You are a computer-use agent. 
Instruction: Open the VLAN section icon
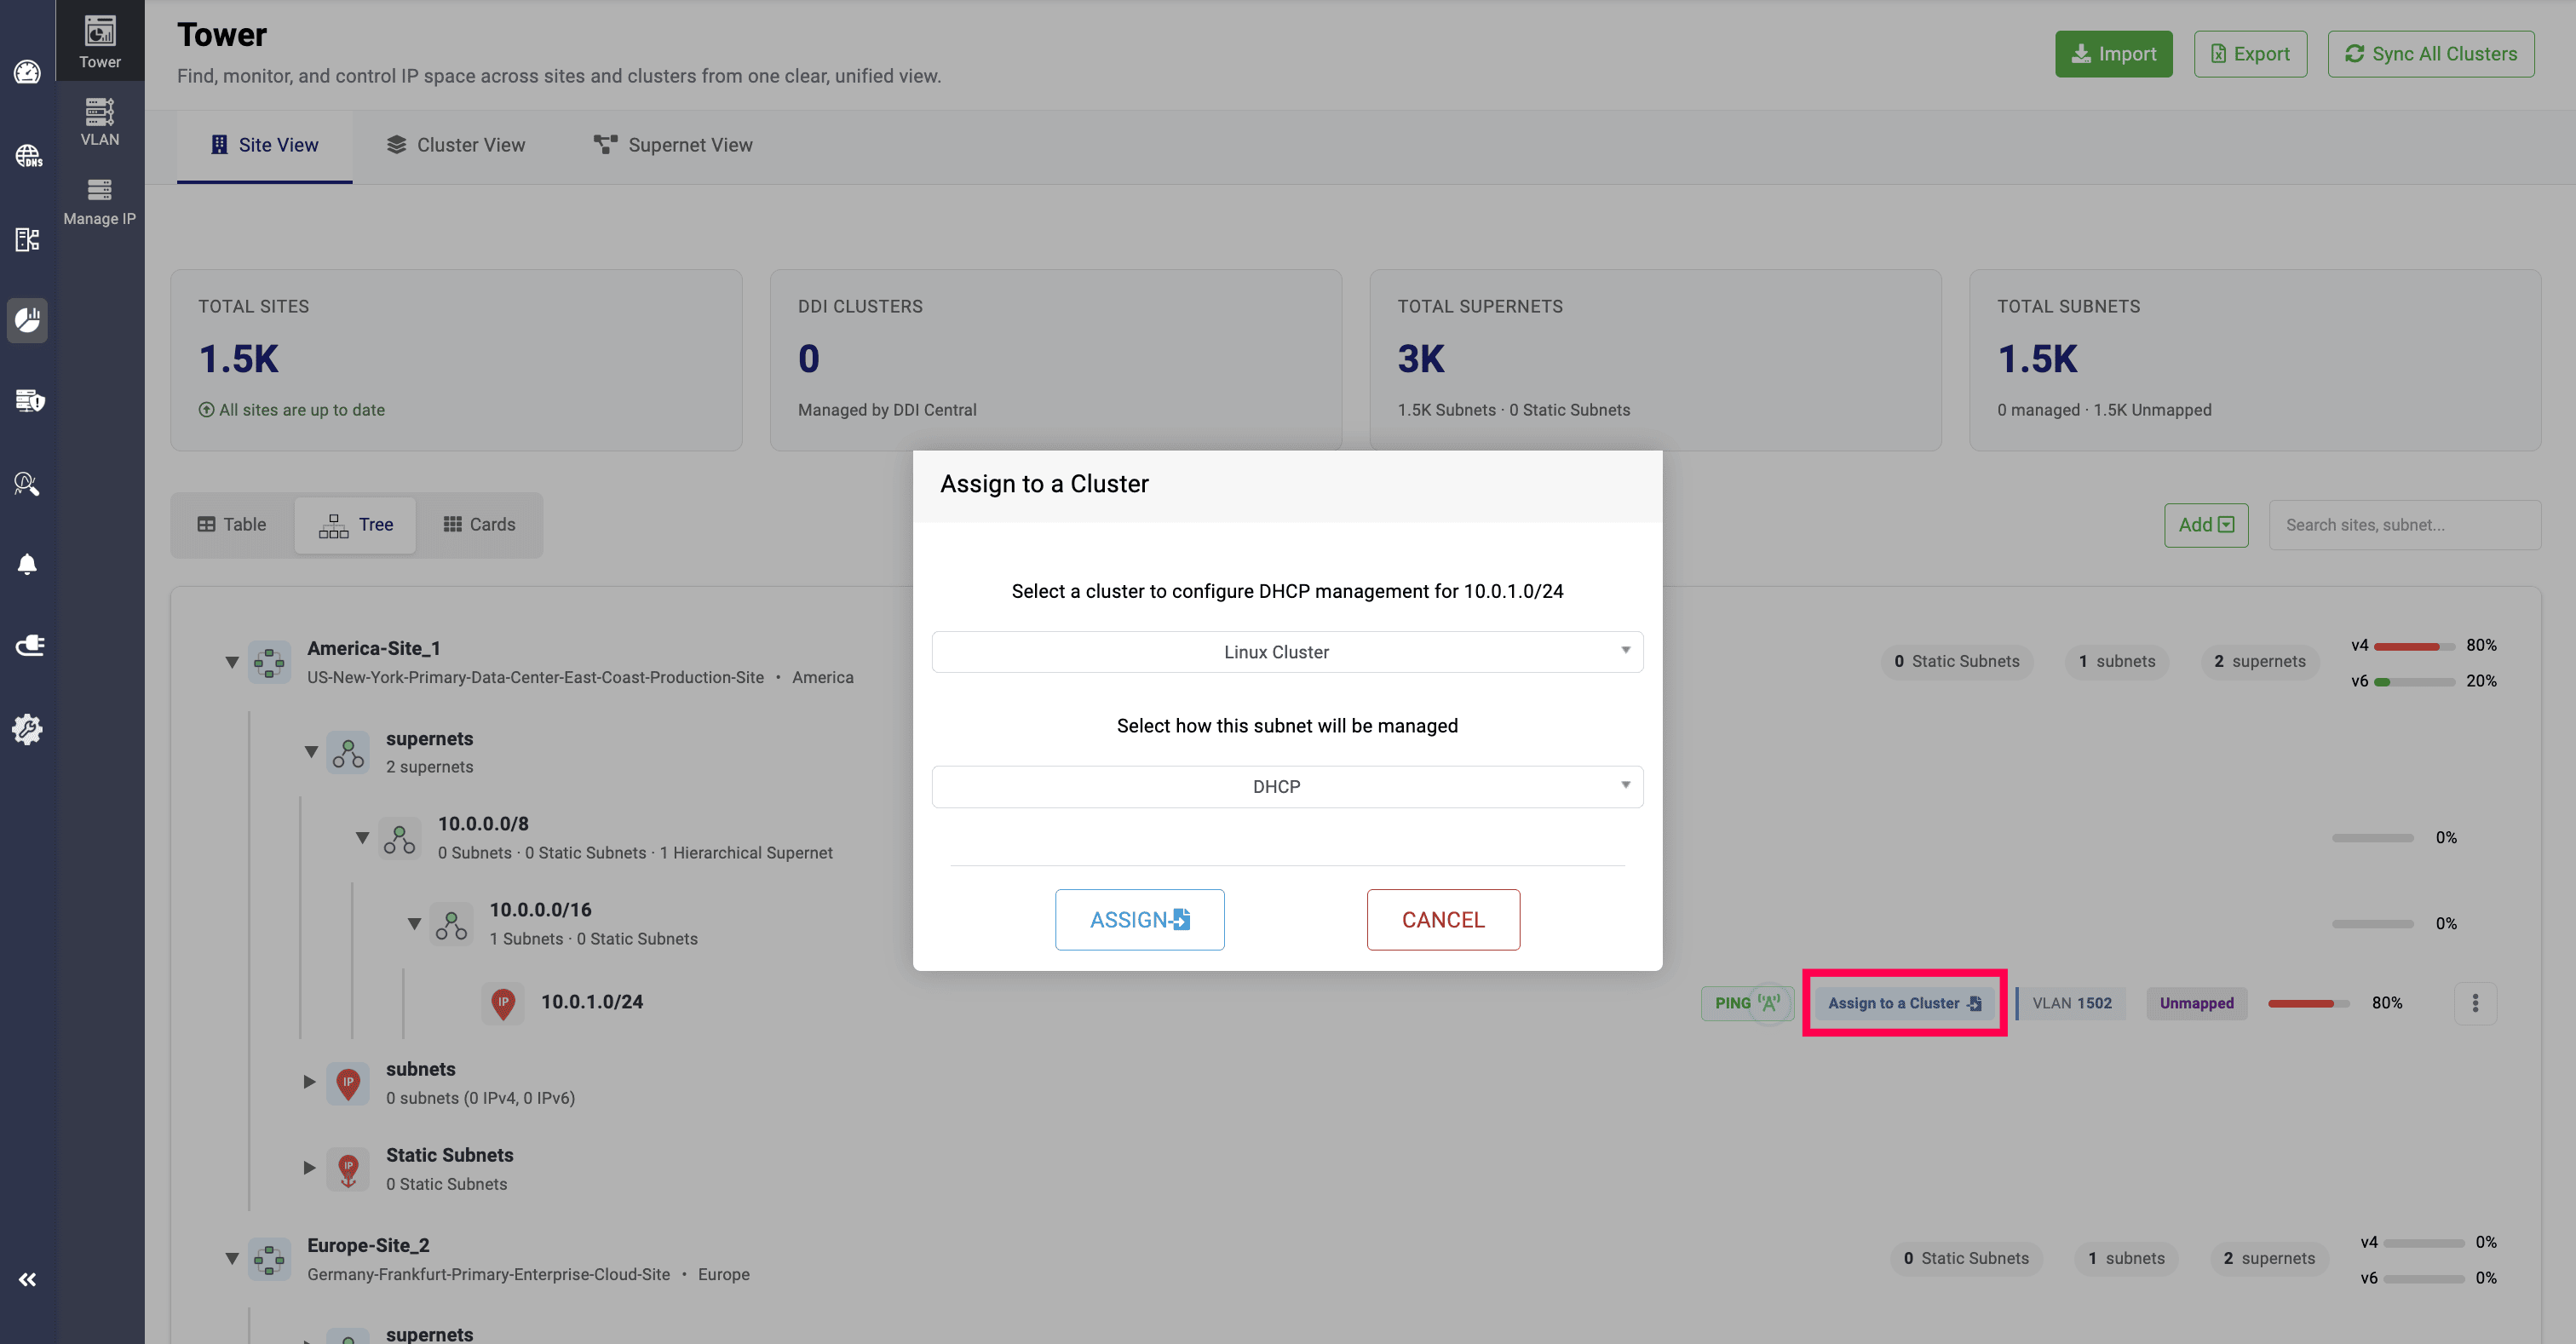pyautogui.click(x=99, y=121)
